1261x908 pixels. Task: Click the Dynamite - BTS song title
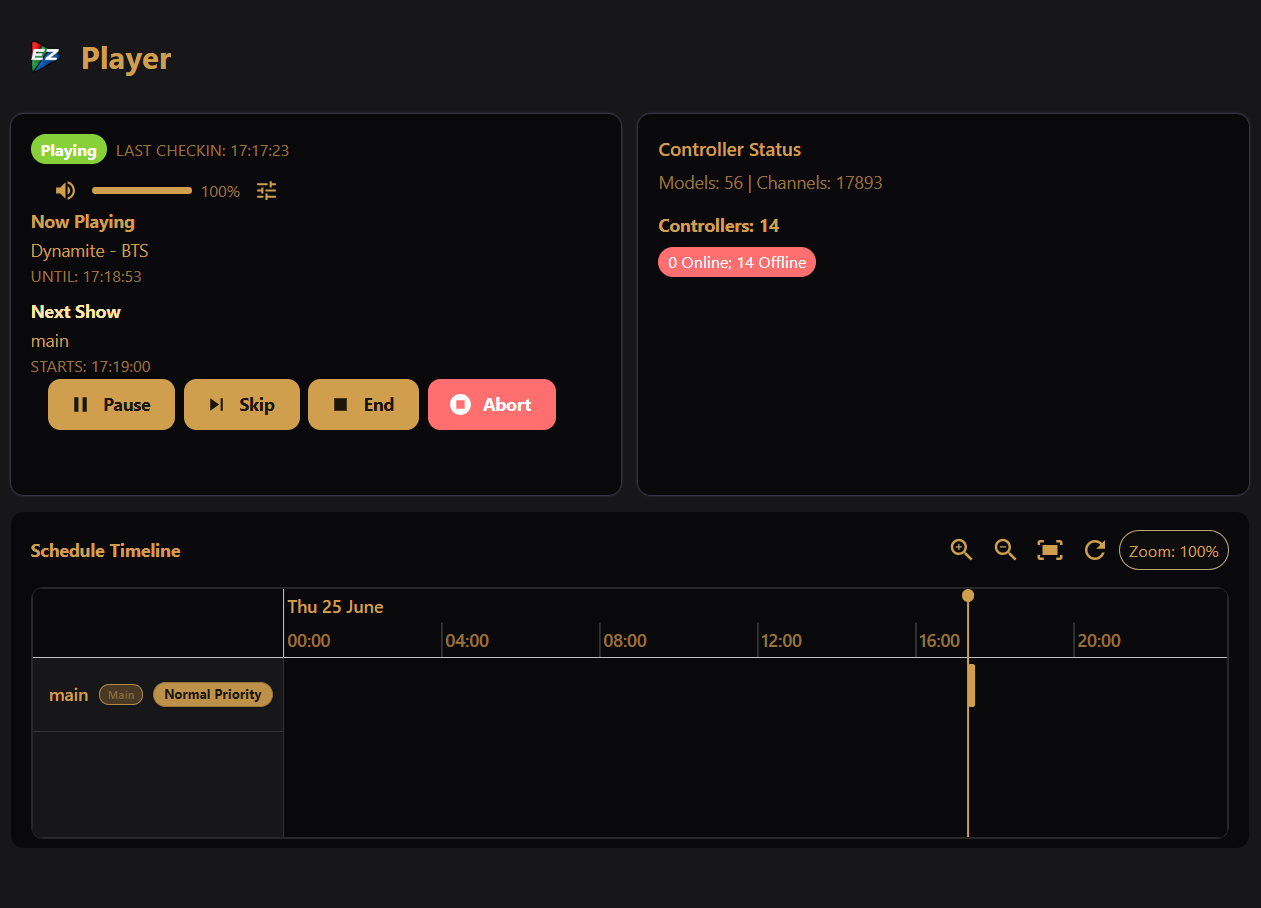click(90, 250)
